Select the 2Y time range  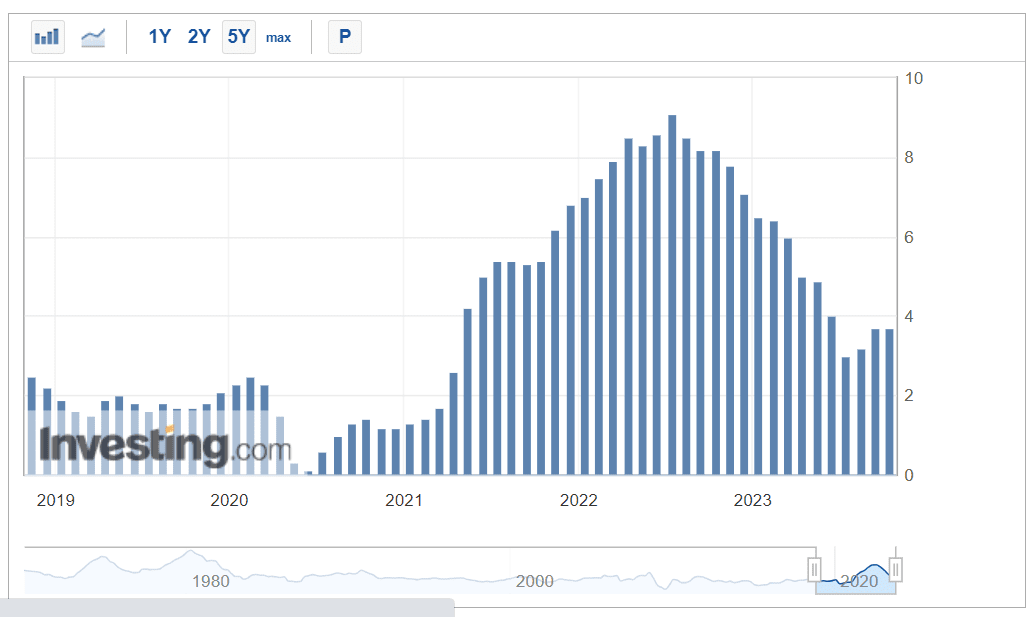click(x=199, y=37)
